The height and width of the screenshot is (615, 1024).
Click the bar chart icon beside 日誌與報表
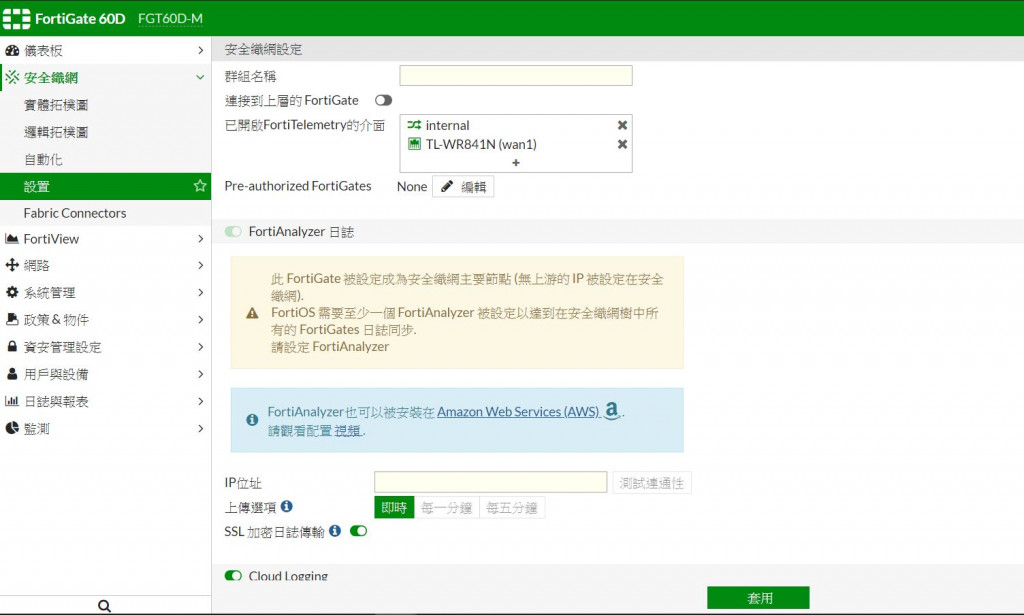12,401
